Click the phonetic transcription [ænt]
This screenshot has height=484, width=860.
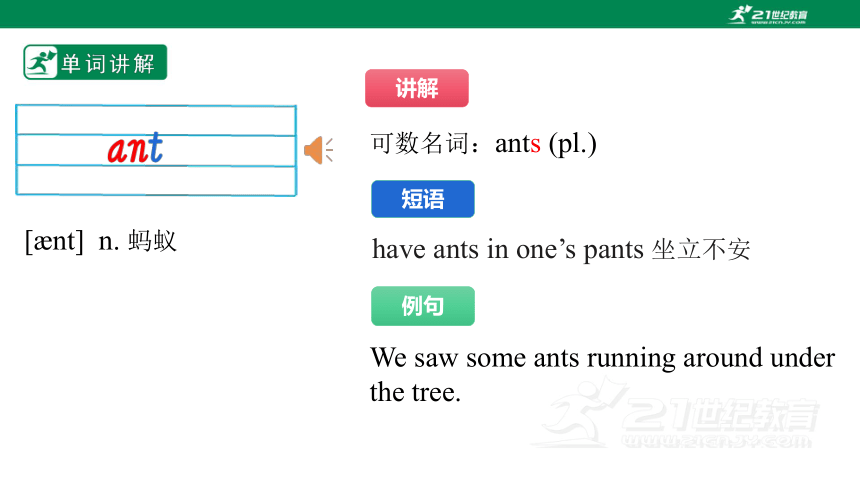(x=54, y=241)
